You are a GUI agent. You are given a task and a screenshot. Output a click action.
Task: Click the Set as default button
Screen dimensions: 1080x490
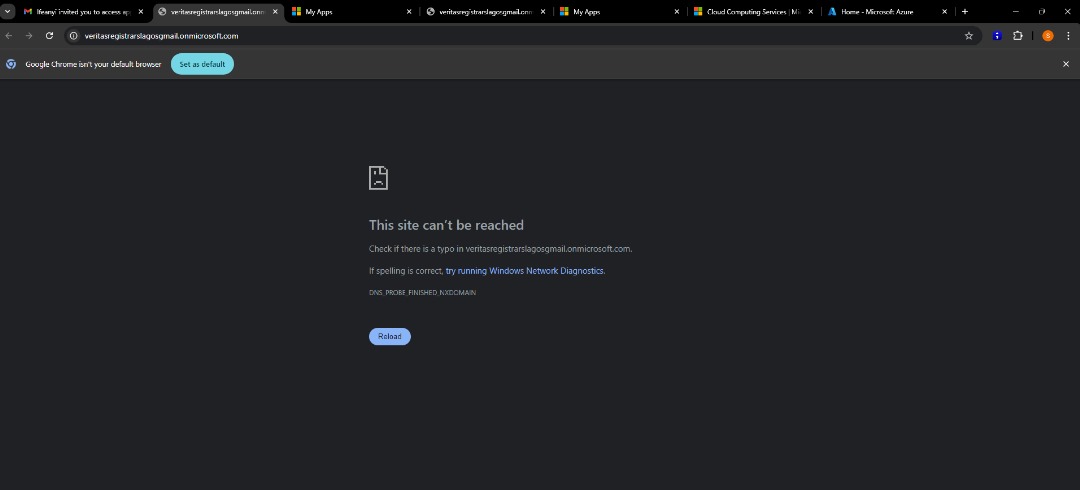(x=202, y=64)
